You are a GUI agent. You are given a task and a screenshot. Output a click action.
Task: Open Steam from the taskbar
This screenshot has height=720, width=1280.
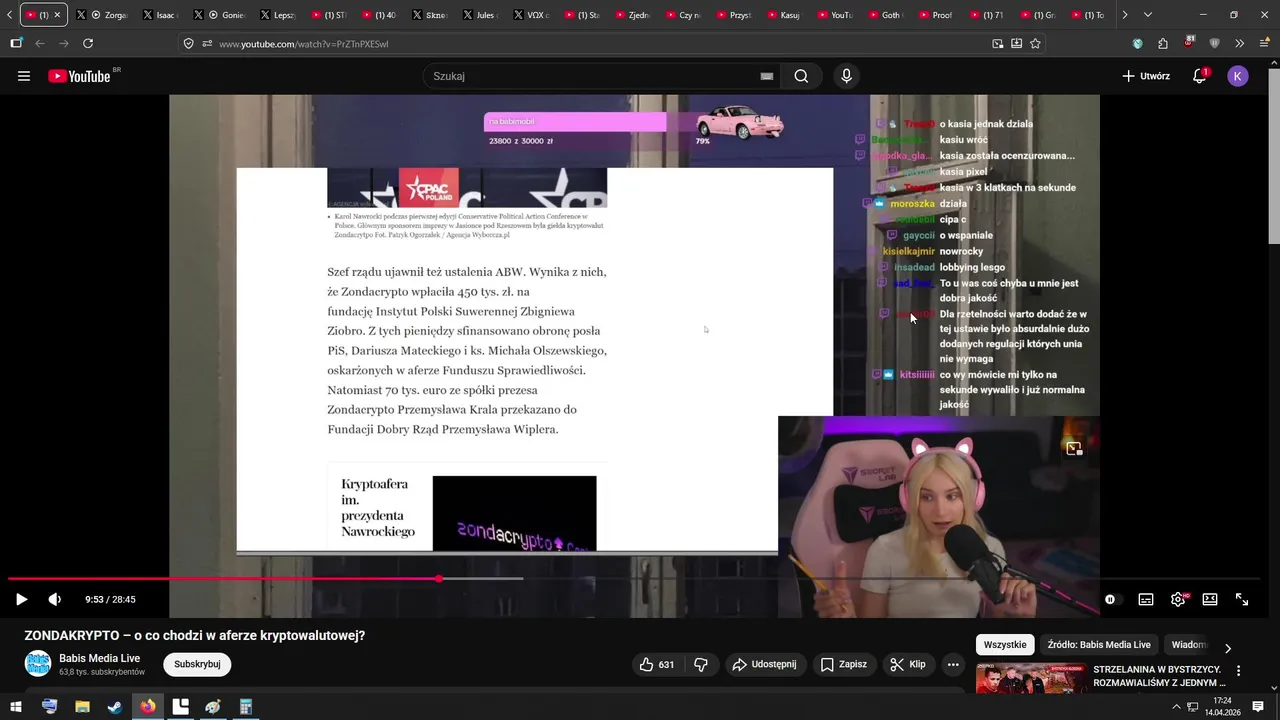[x=114, y=707]
